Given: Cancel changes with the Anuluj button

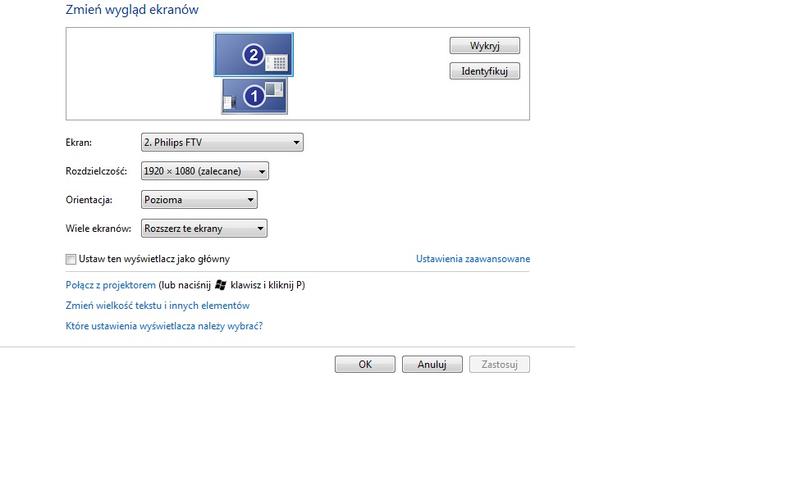Looking at the screenshot, I should [x=431, y=365].
